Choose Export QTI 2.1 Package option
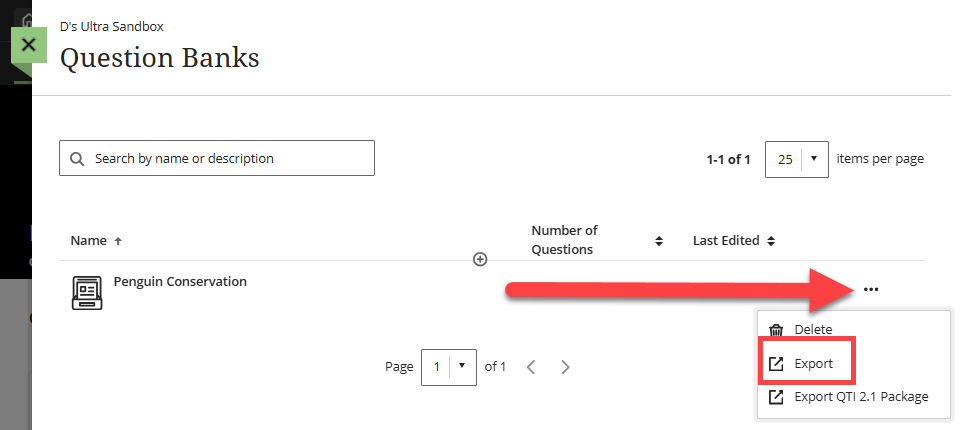The image size is (962, 430). (x=861, y=397)
